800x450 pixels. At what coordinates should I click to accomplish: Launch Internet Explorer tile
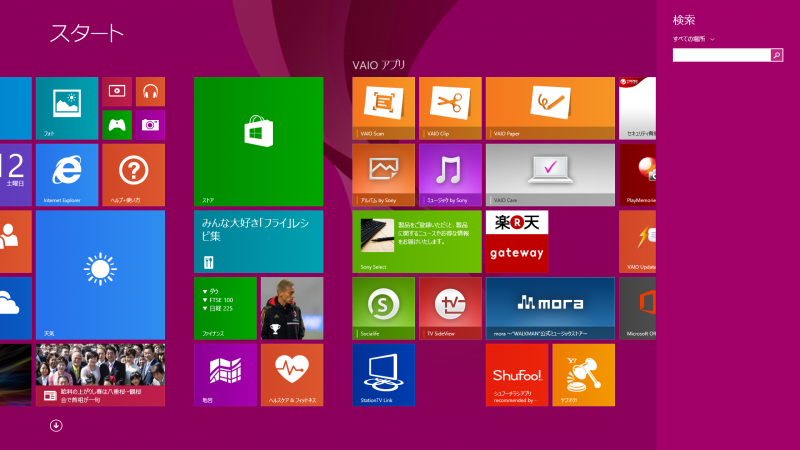tap(67, 174)
